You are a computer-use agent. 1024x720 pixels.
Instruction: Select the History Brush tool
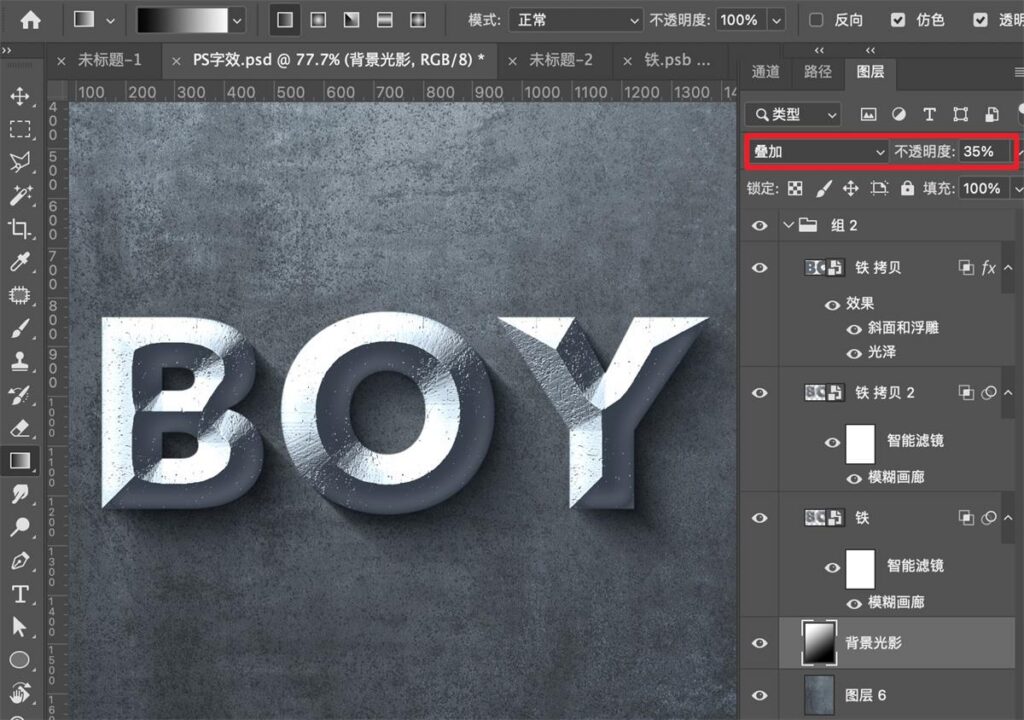(x=20, y=395)
